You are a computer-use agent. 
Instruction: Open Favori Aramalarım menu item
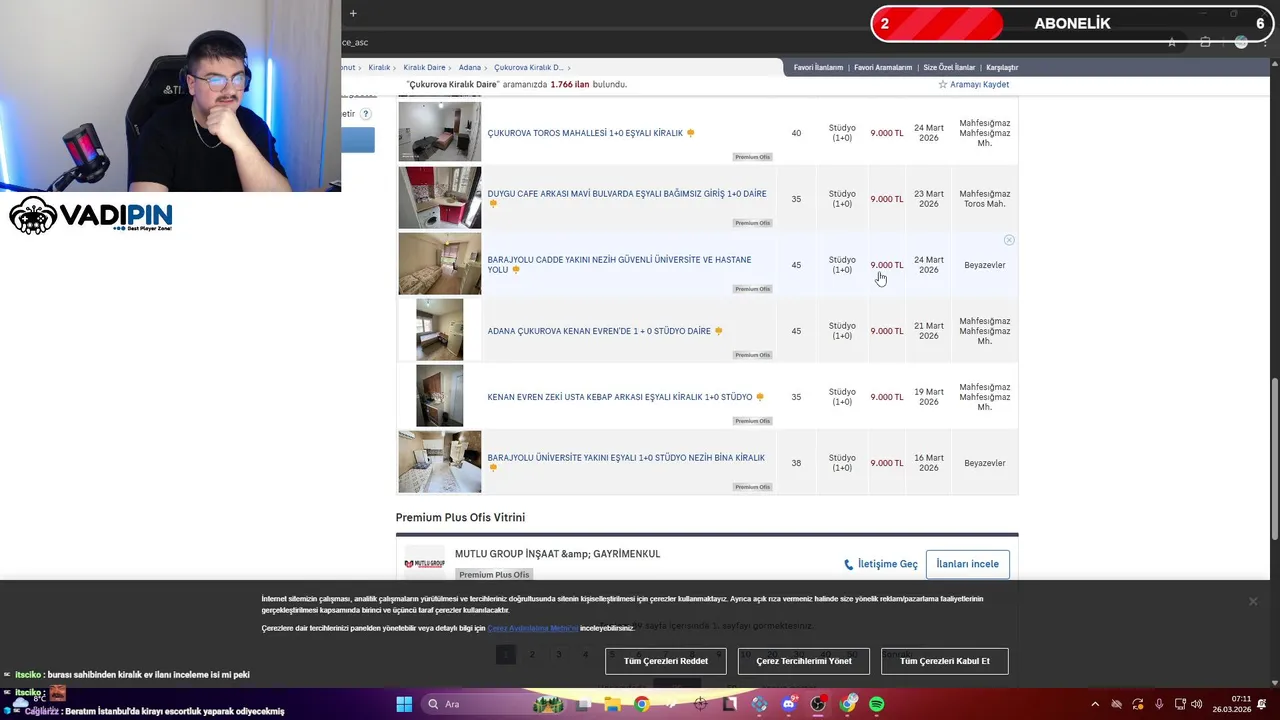(883, 68)
